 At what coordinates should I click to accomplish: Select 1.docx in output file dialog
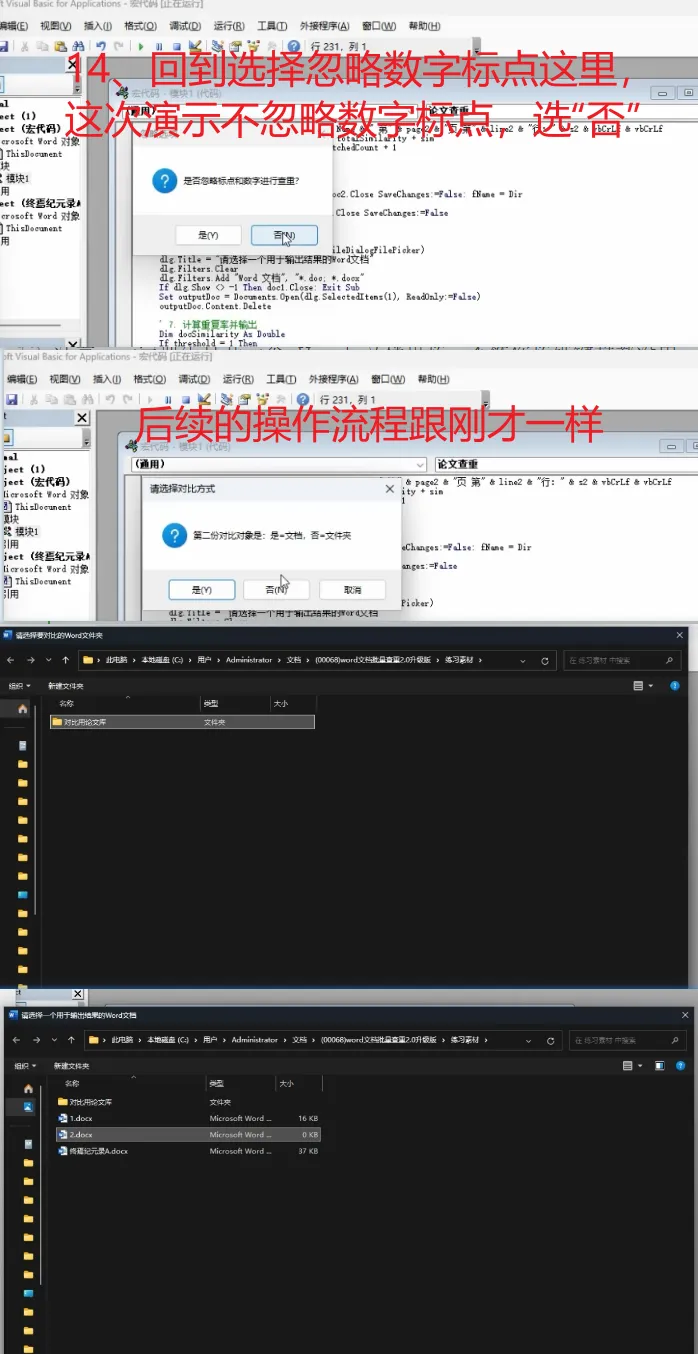pyautogui.click(x=189, y=1118)
